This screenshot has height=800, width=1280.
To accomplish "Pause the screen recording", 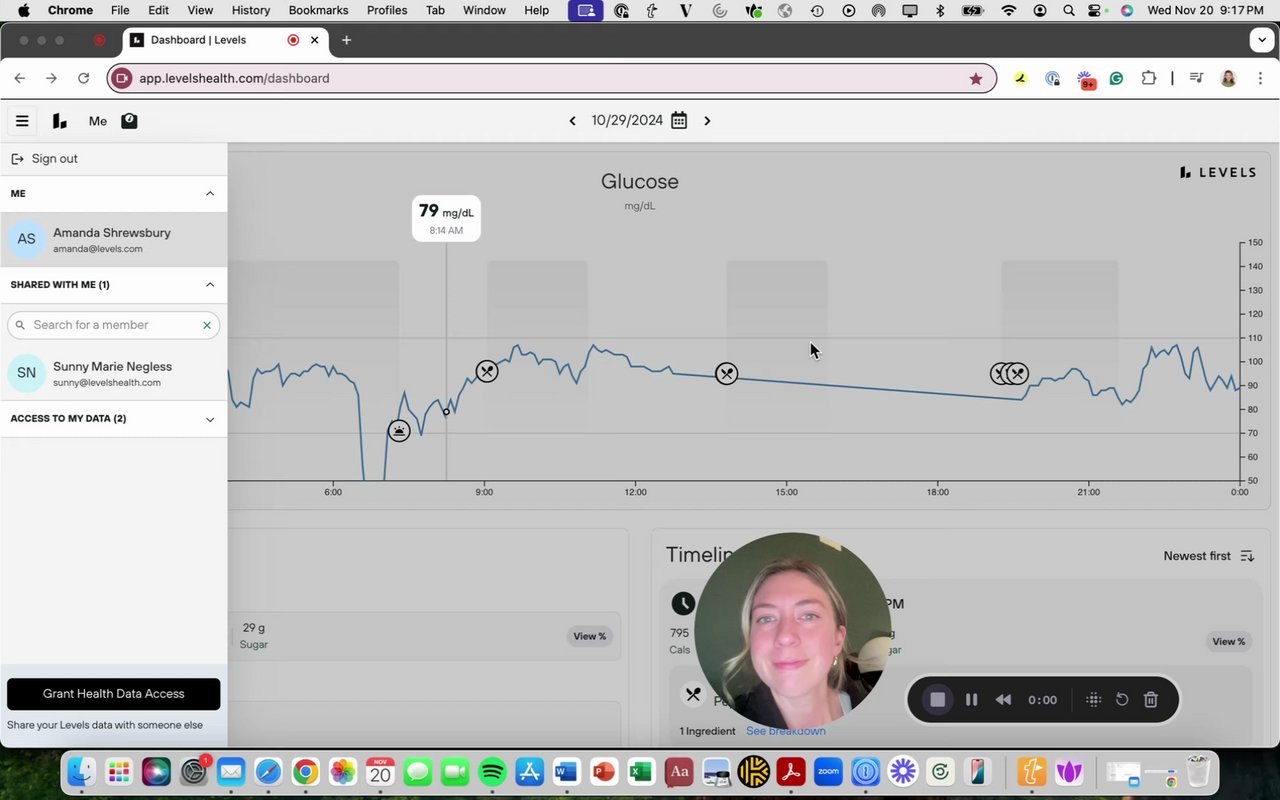I will coord(971,700).
